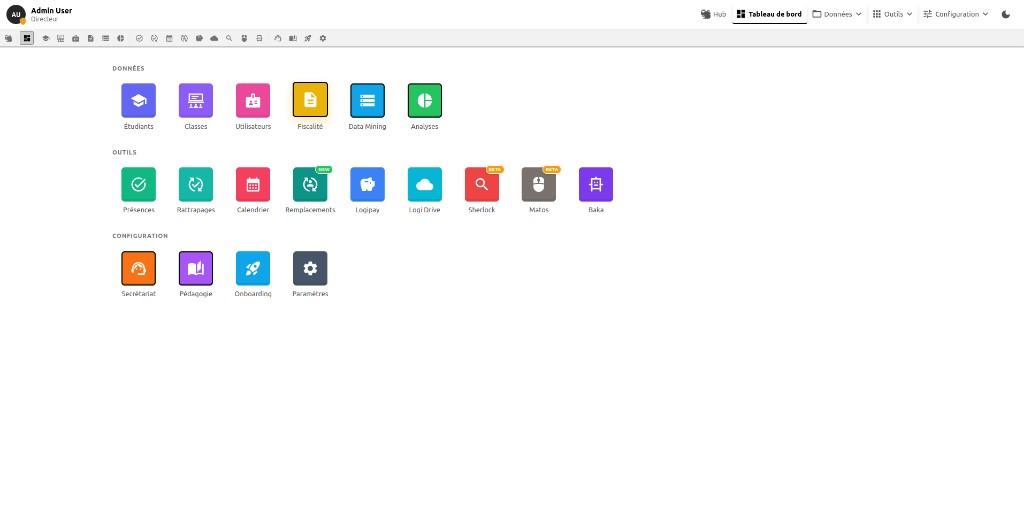
Task: Open the Classes tile
Action: (x=196, y=101)
